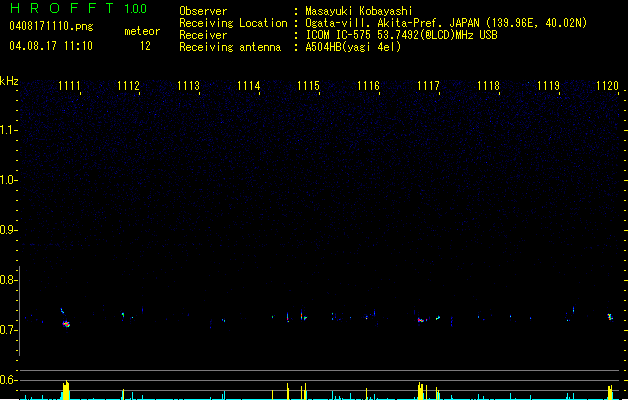Click the Receiver label

pyautogui.click(x=203, y=35)
